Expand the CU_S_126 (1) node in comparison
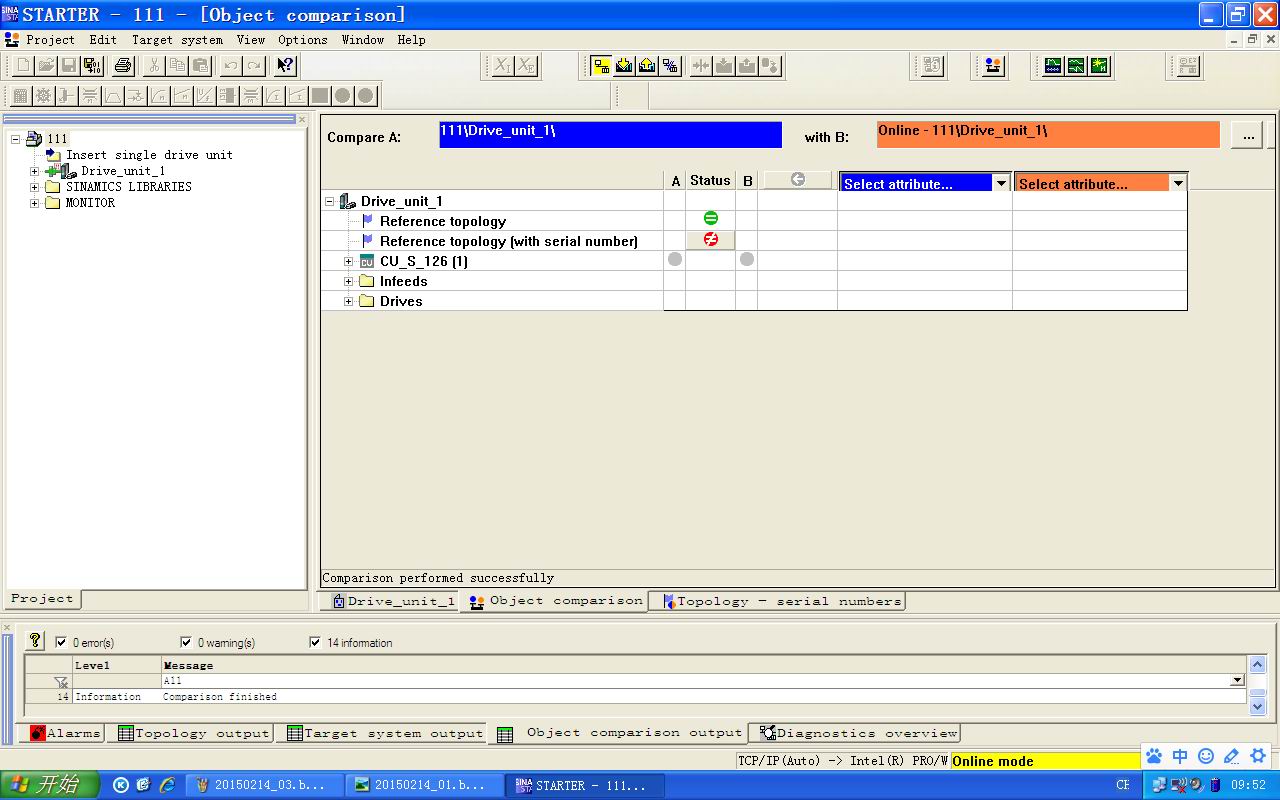Viewport: 1280px width, 800px height. (349, 261)
